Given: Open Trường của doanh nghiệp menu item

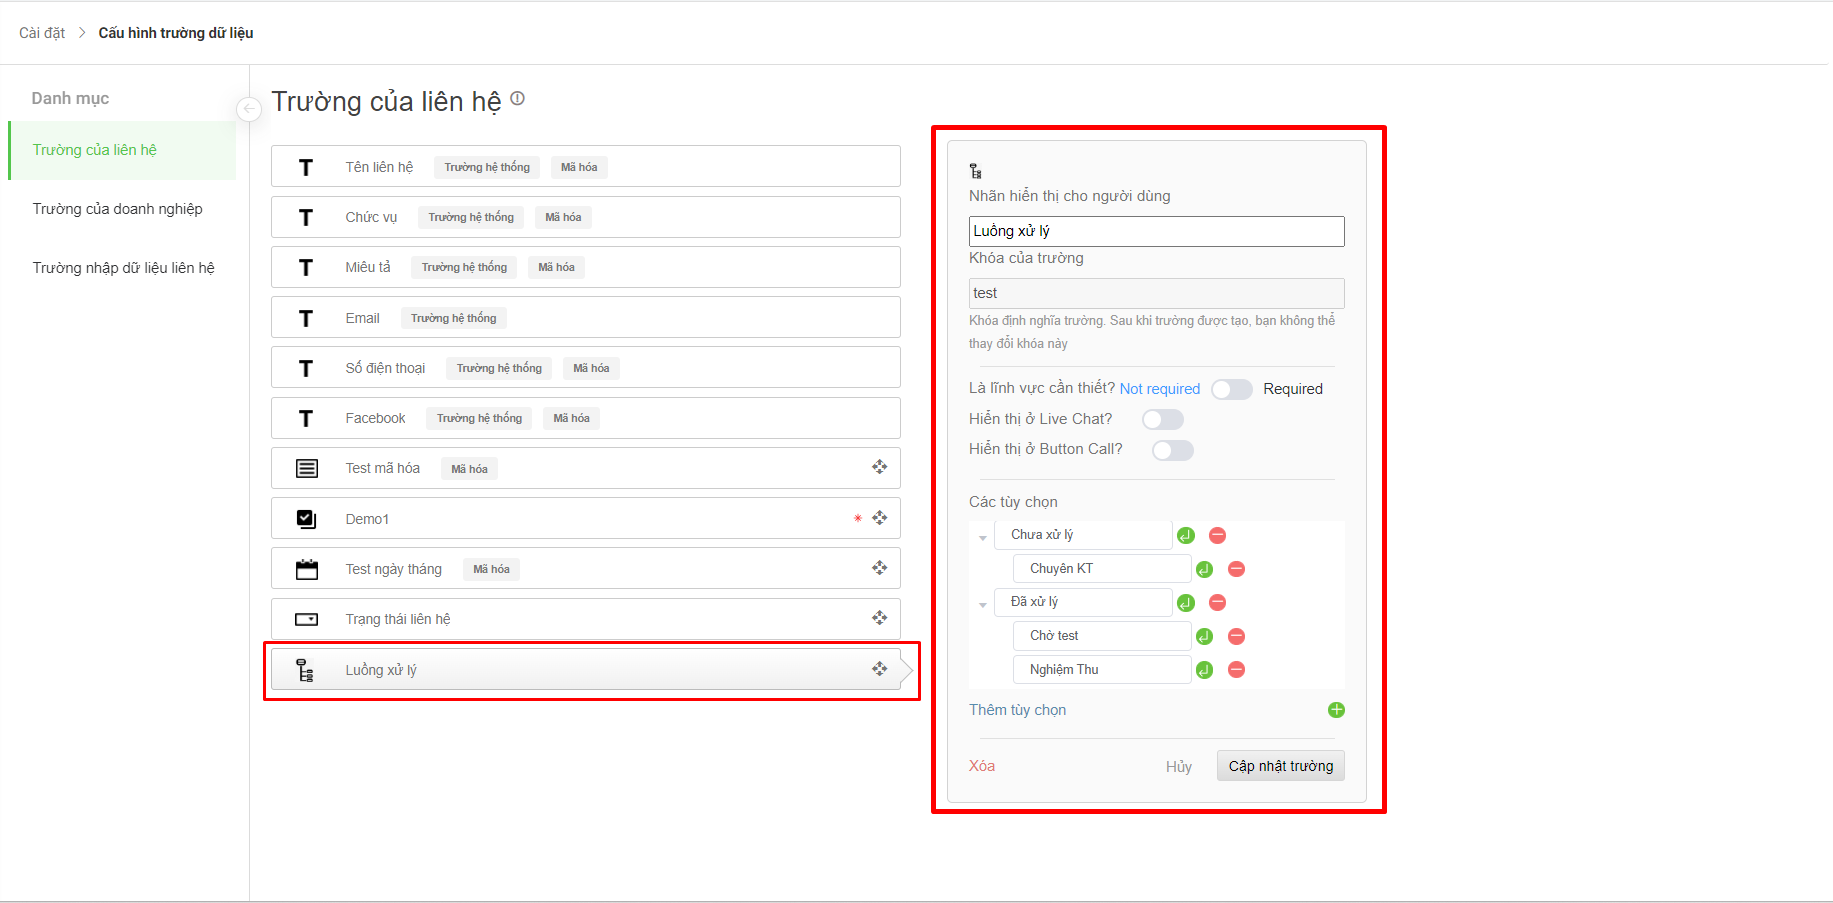Looking at the screenshot, I should 117,209.
